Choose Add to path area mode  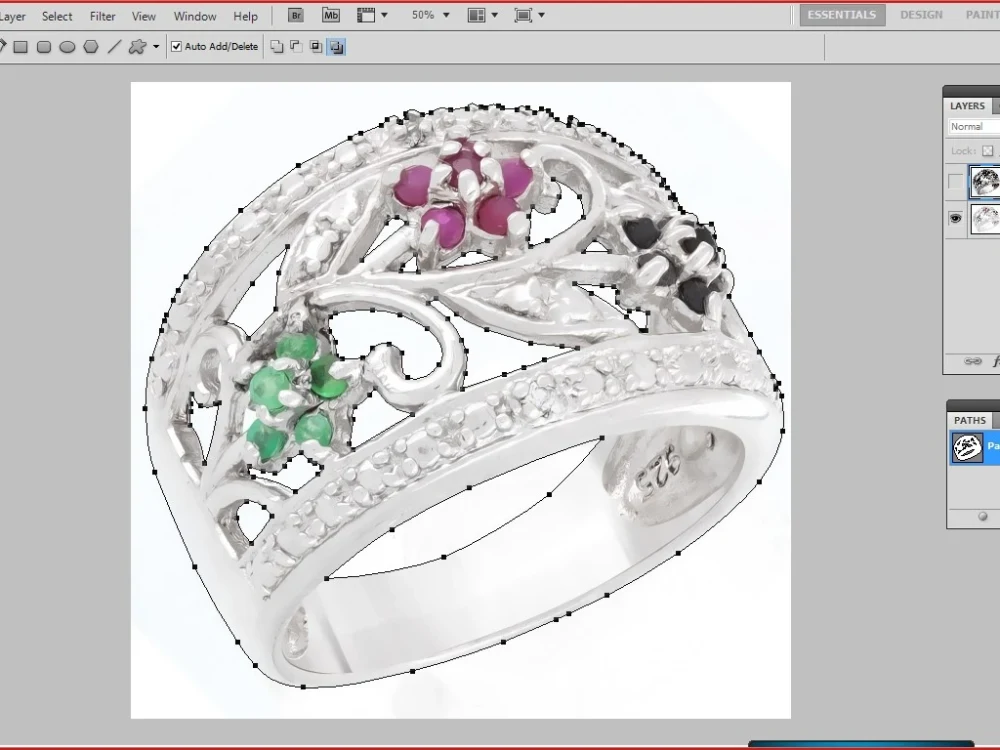point(277,47)
